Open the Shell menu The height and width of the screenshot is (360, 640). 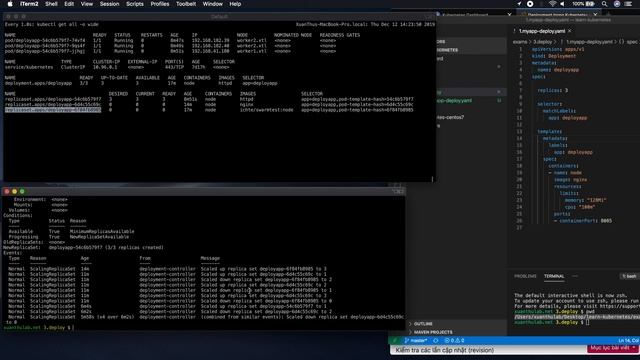pyautogui.click(x=51, y=4)
